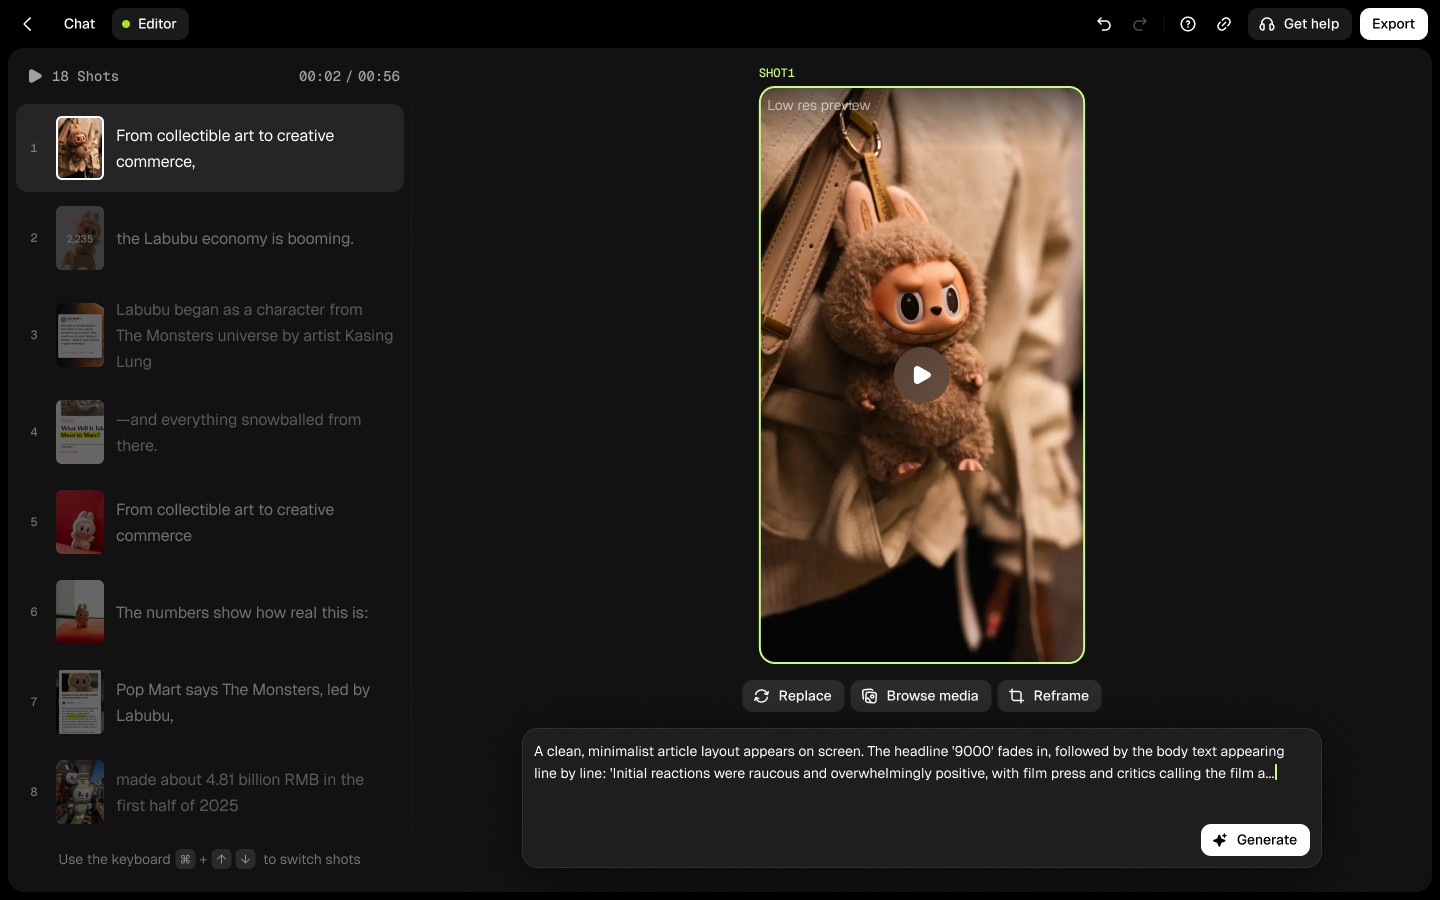Viewport: 1440px width, 900px height.
Task: Click the up arrow key hint
Action: click(x=222, y=859)
